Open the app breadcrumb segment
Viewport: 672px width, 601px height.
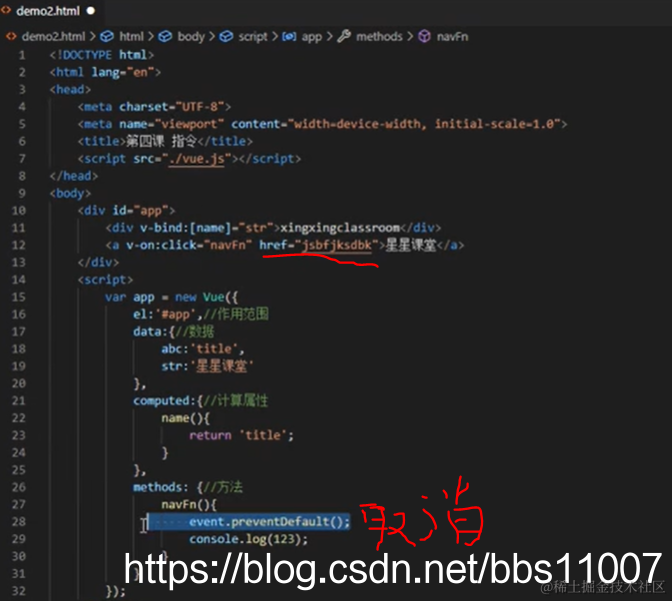(x=312, y=37)
